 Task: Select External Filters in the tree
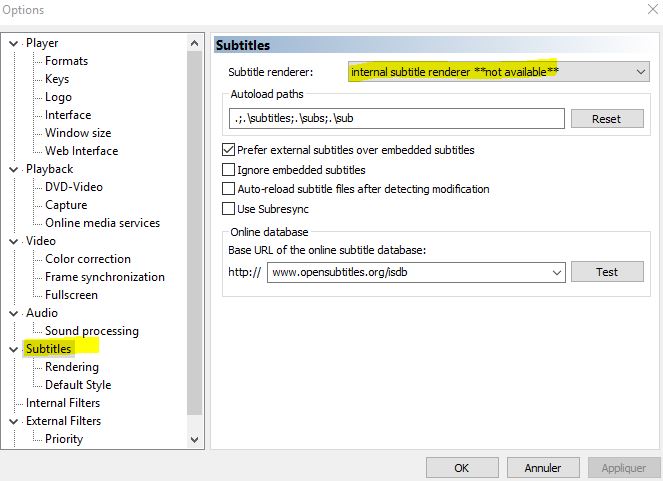click(x=63, y=421)
